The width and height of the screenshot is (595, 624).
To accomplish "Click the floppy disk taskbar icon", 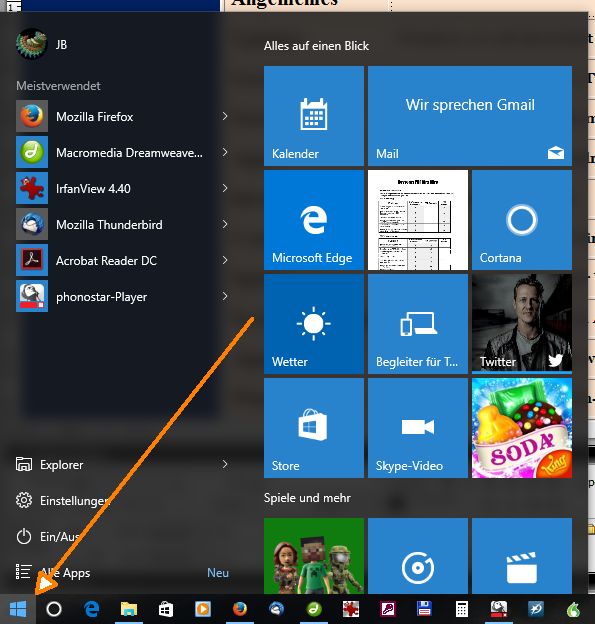I will coord(424,609).
